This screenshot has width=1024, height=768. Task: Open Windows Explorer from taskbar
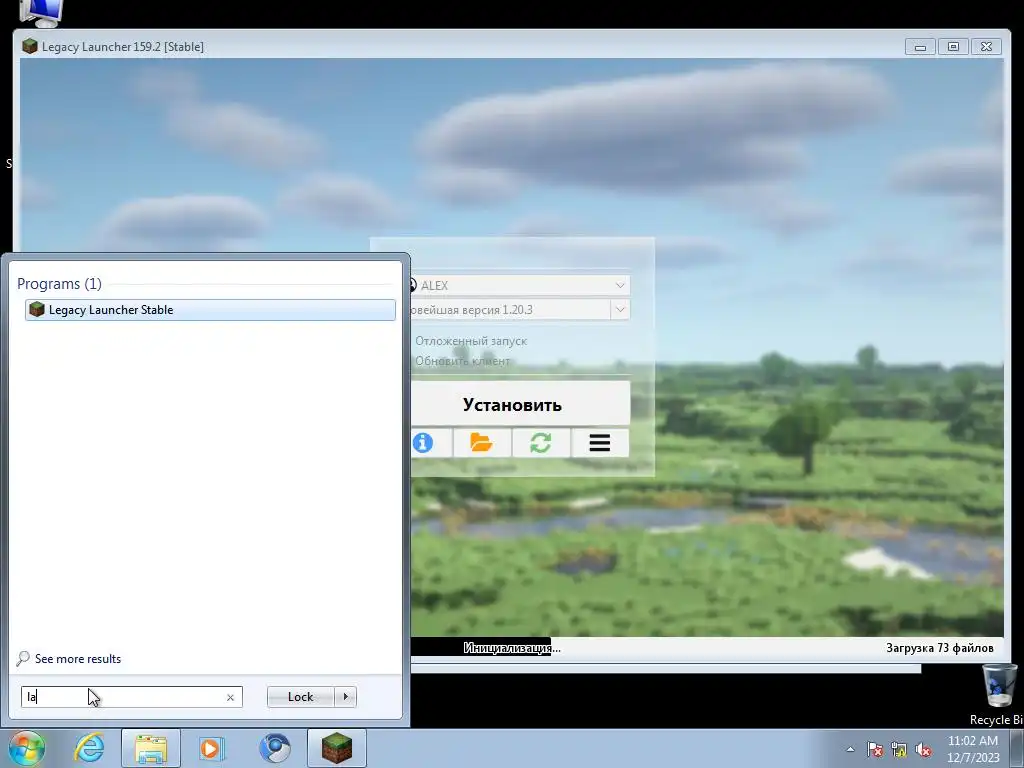[151, 748]
